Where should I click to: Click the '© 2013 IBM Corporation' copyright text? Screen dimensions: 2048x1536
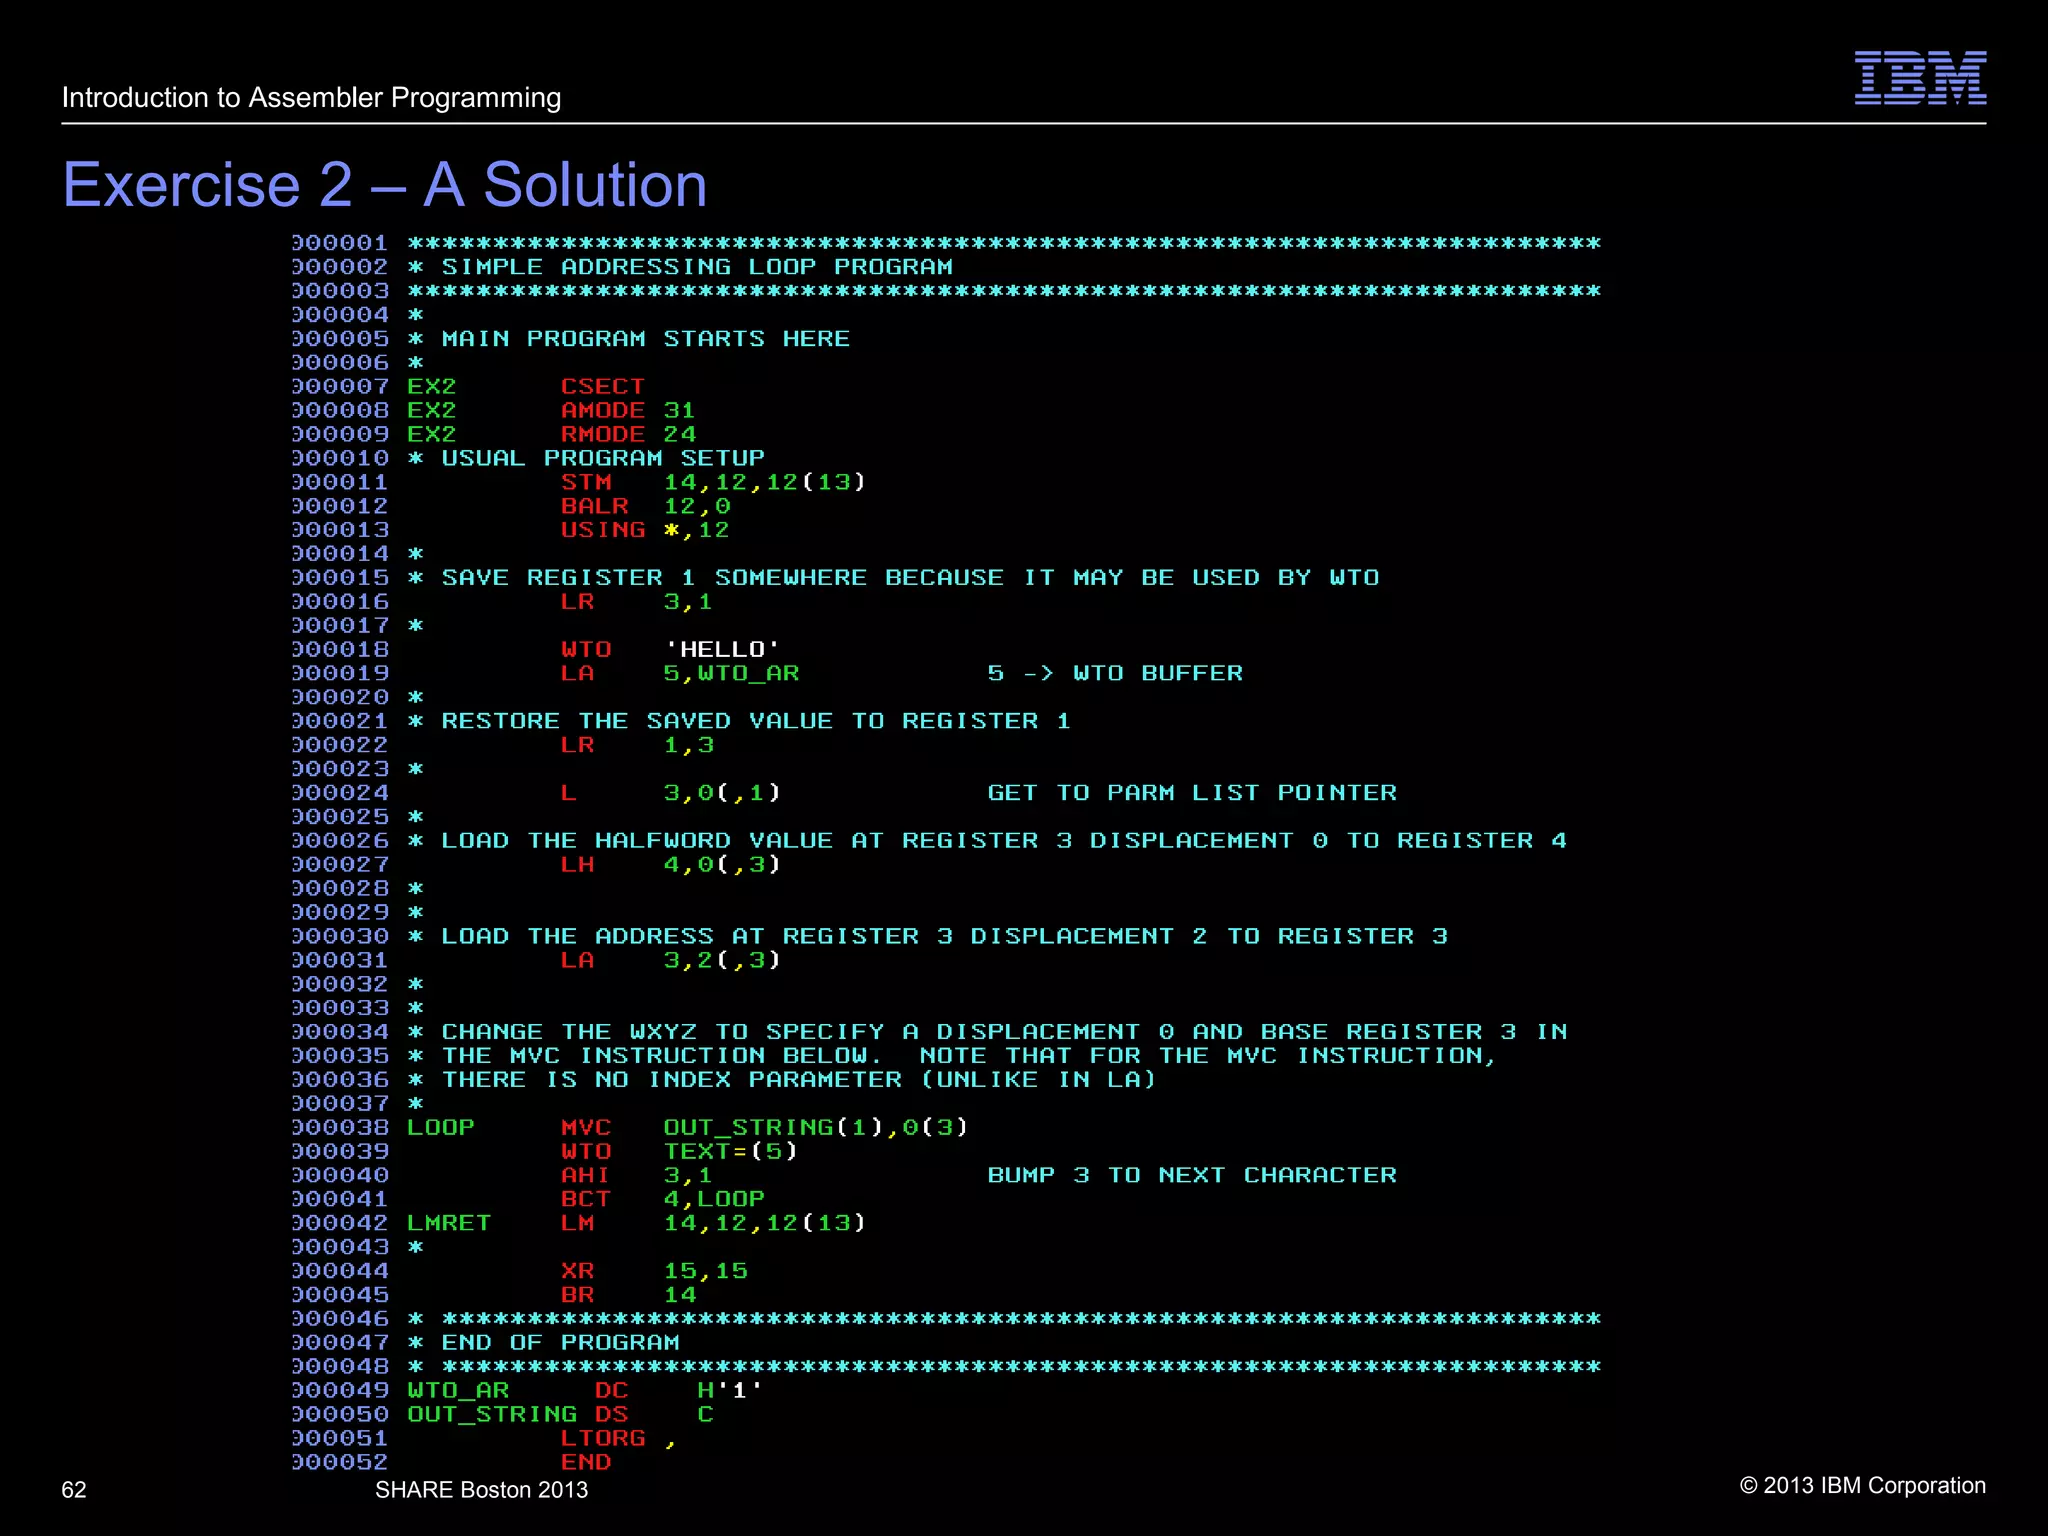(x=1863, y=1486)
